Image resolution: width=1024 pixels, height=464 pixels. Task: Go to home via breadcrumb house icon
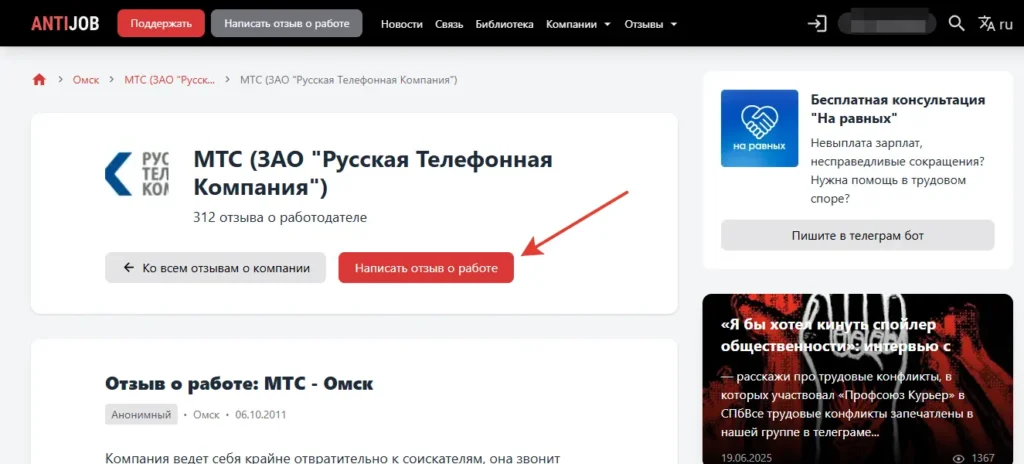click(39, 80)
